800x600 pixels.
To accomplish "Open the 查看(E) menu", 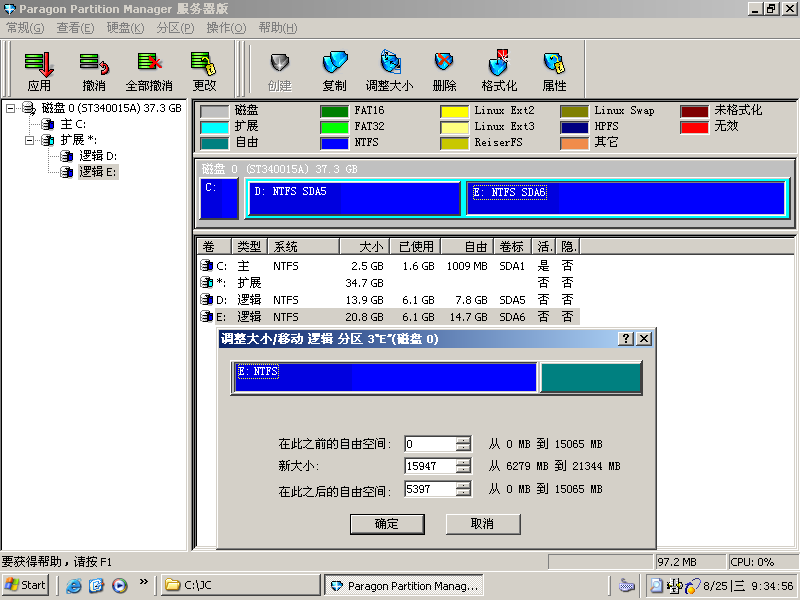I will (75, 28).
